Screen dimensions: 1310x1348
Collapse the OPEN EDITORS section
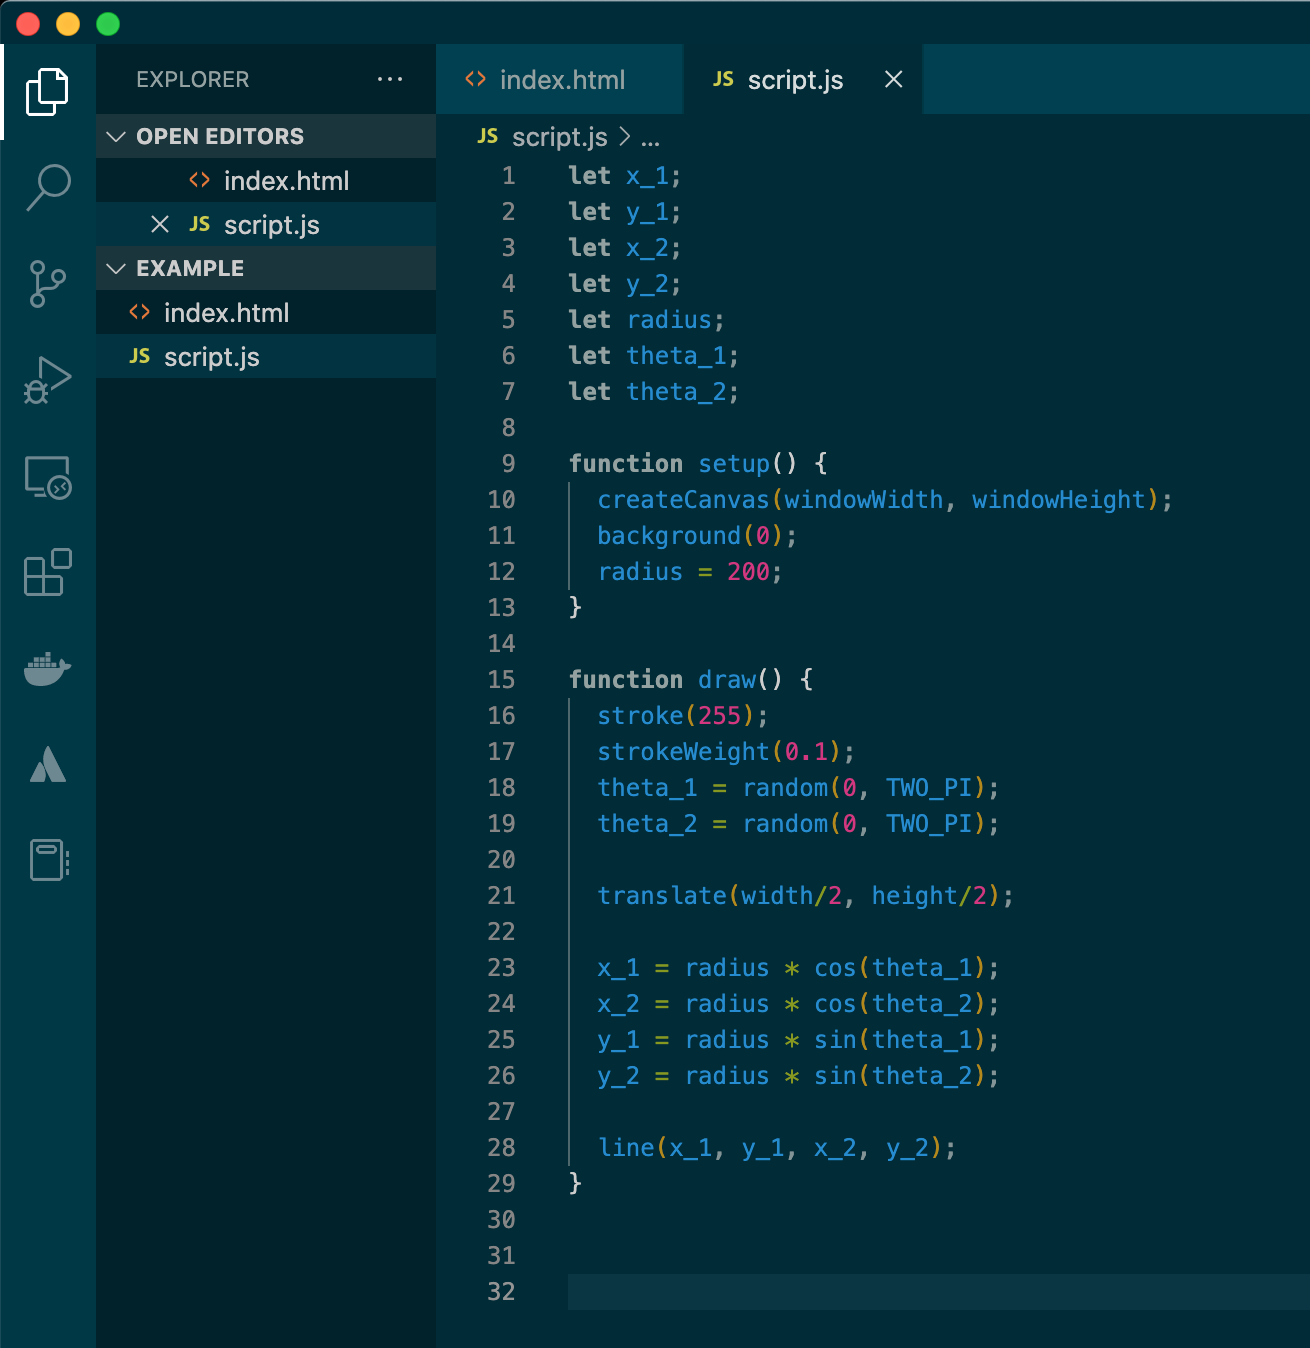click(115, 136)
